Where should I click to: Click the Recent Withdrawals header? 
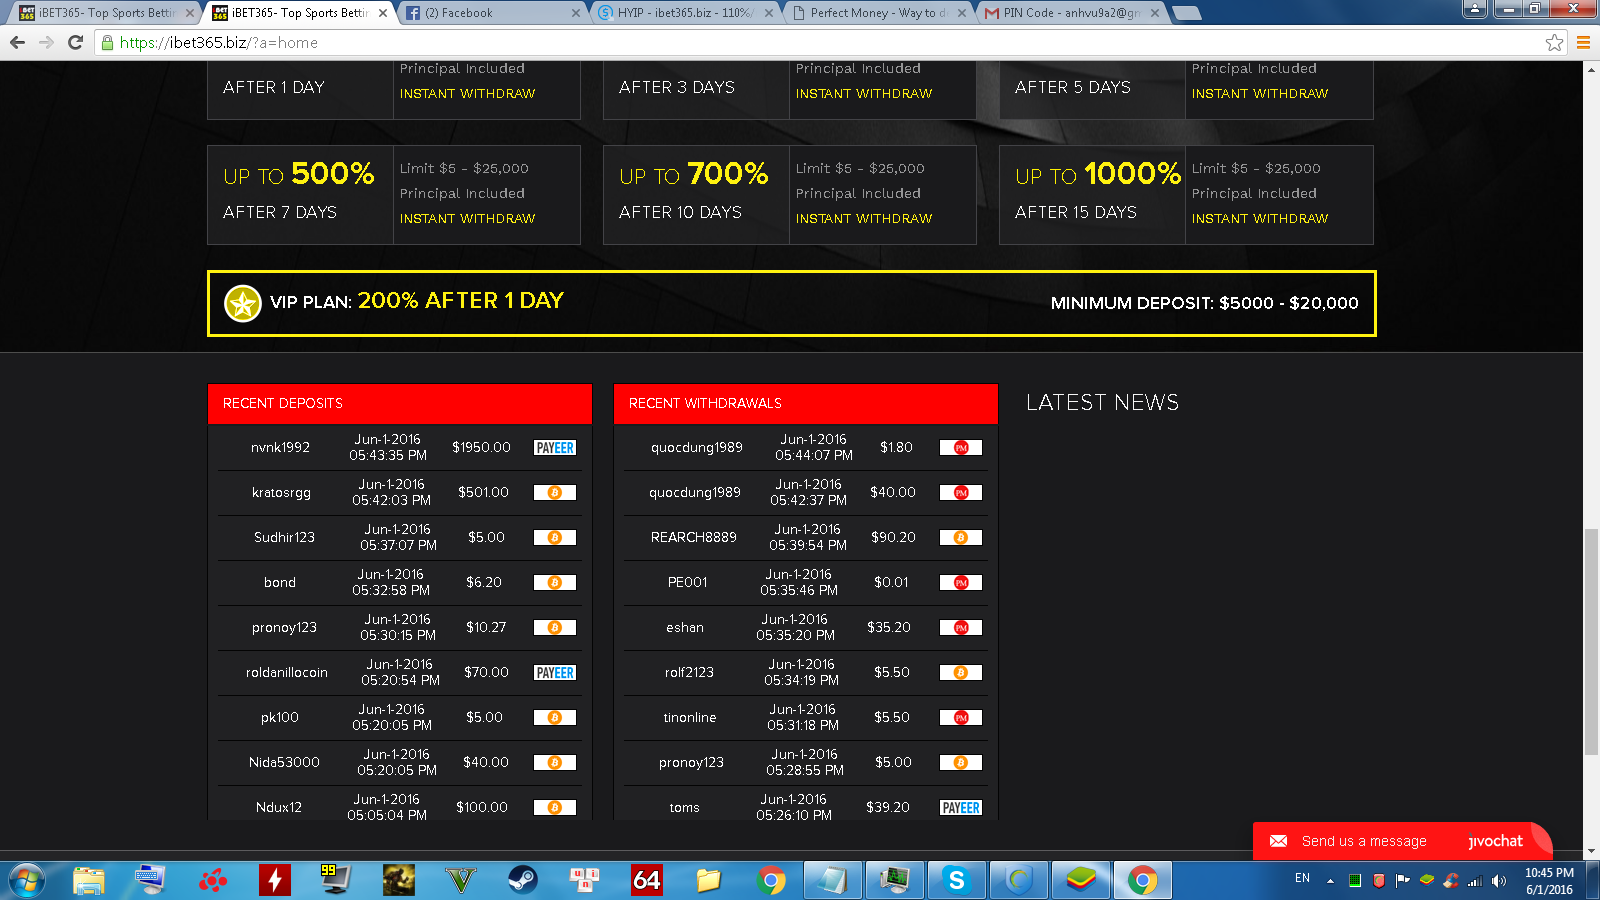[x=806, y=403]
